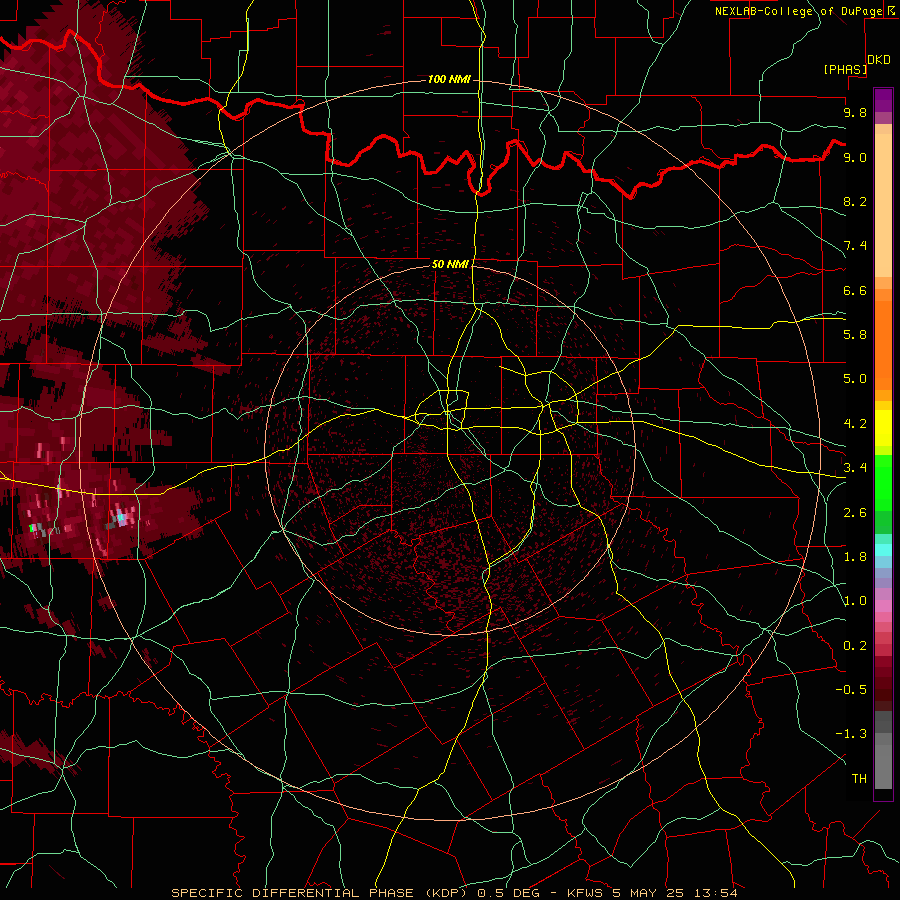Click the NEXLAB-College of DuPage watermark text

pyautogui.click(x=798, y=11)
